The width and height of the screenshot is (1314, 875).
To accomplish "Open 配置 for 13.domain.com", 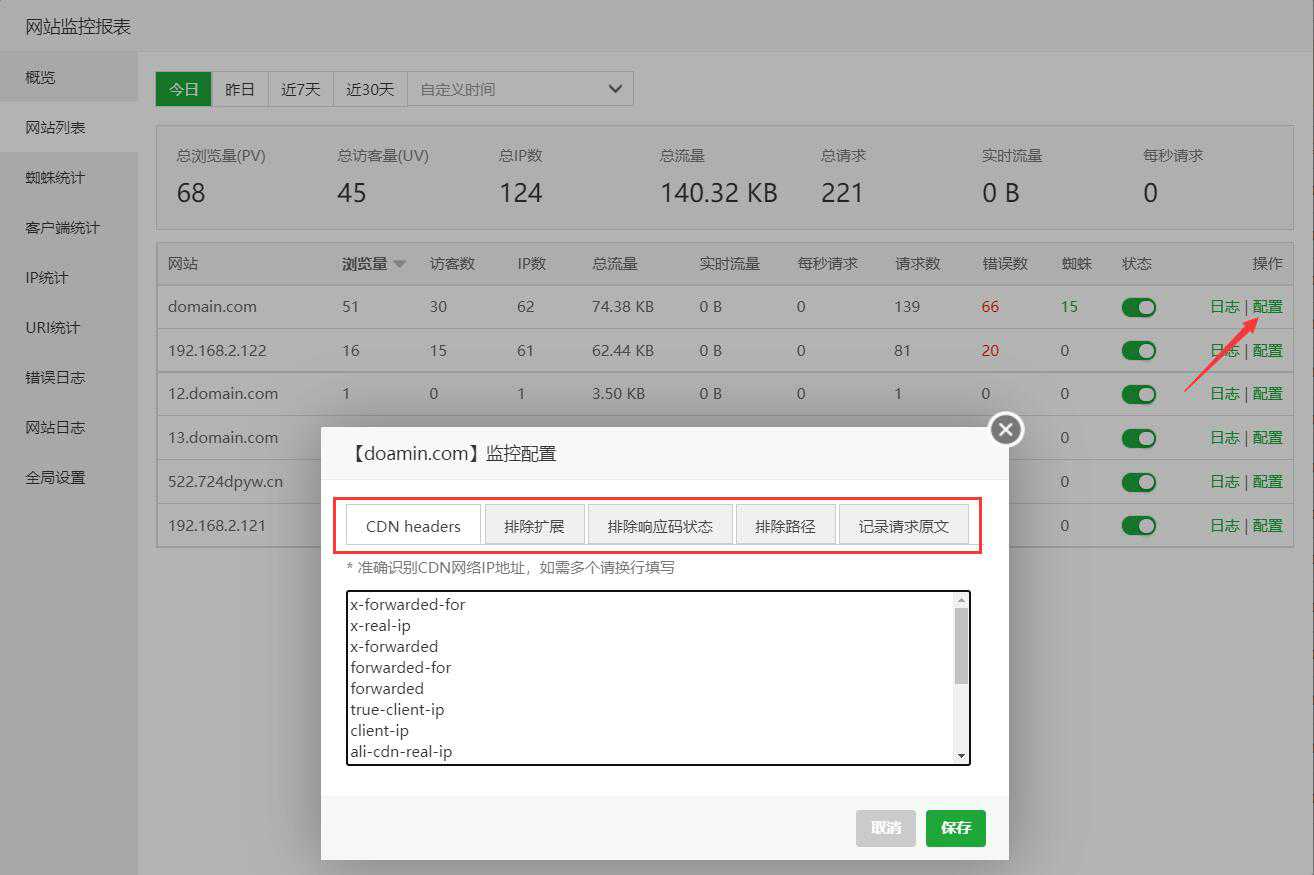I will (x=1268, y=438).
